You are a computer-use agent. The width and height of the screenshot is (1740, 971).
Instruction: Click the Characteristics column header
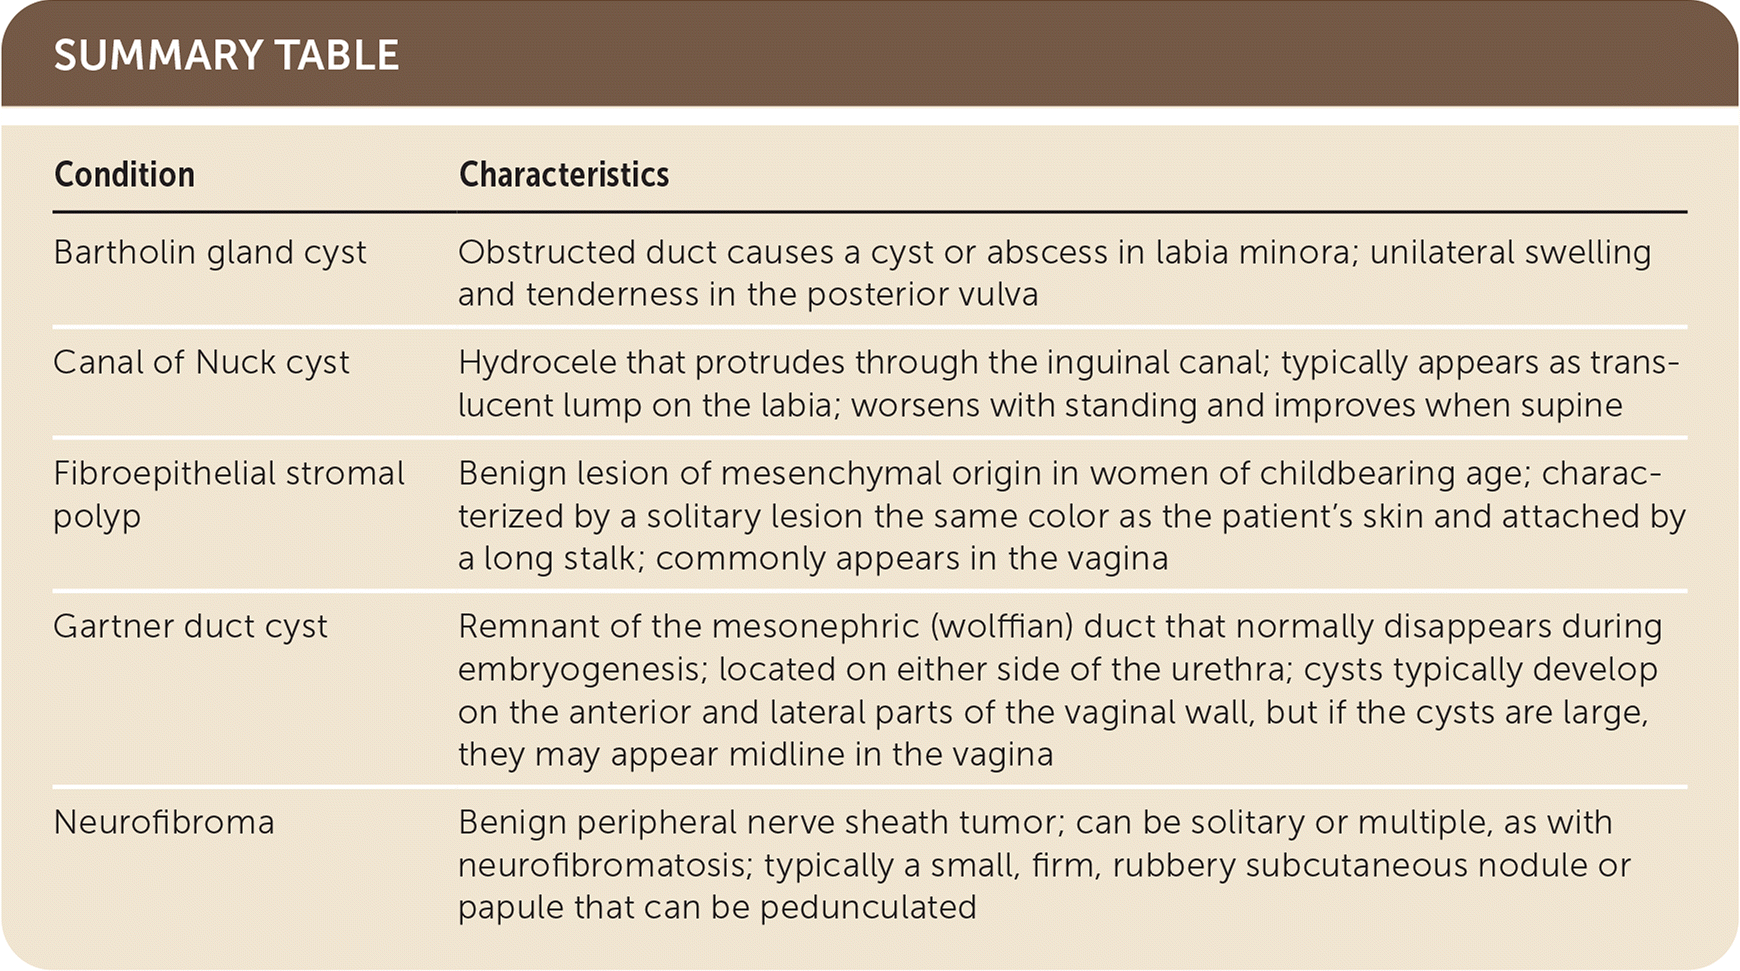tap(563, 175)
